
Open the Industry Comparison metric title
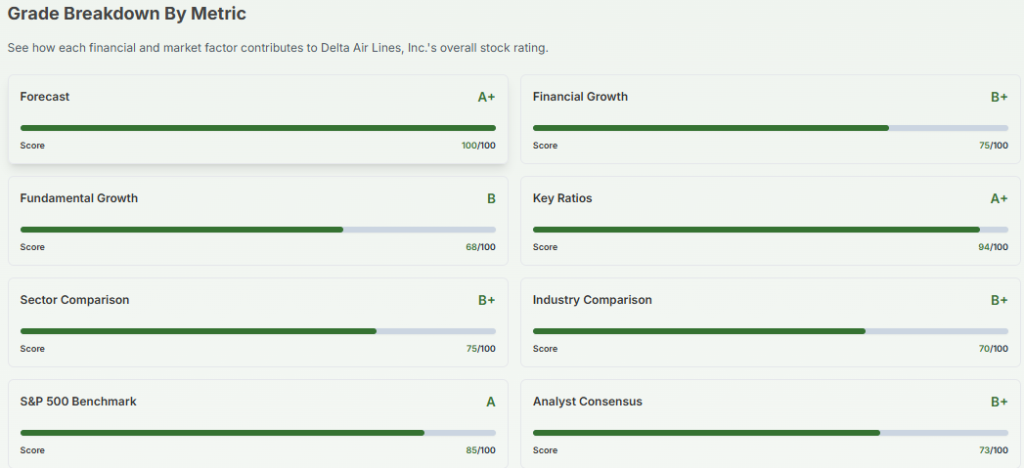(592, 300)
